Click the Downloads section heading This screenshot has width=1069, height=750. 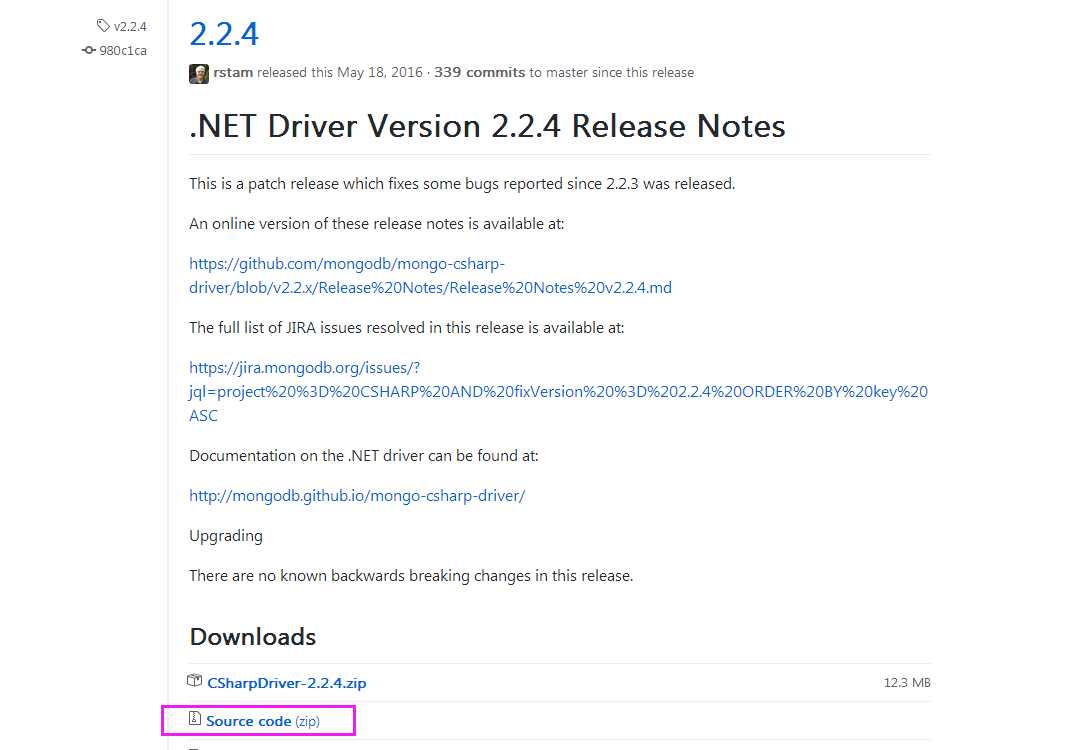point(253,637)
